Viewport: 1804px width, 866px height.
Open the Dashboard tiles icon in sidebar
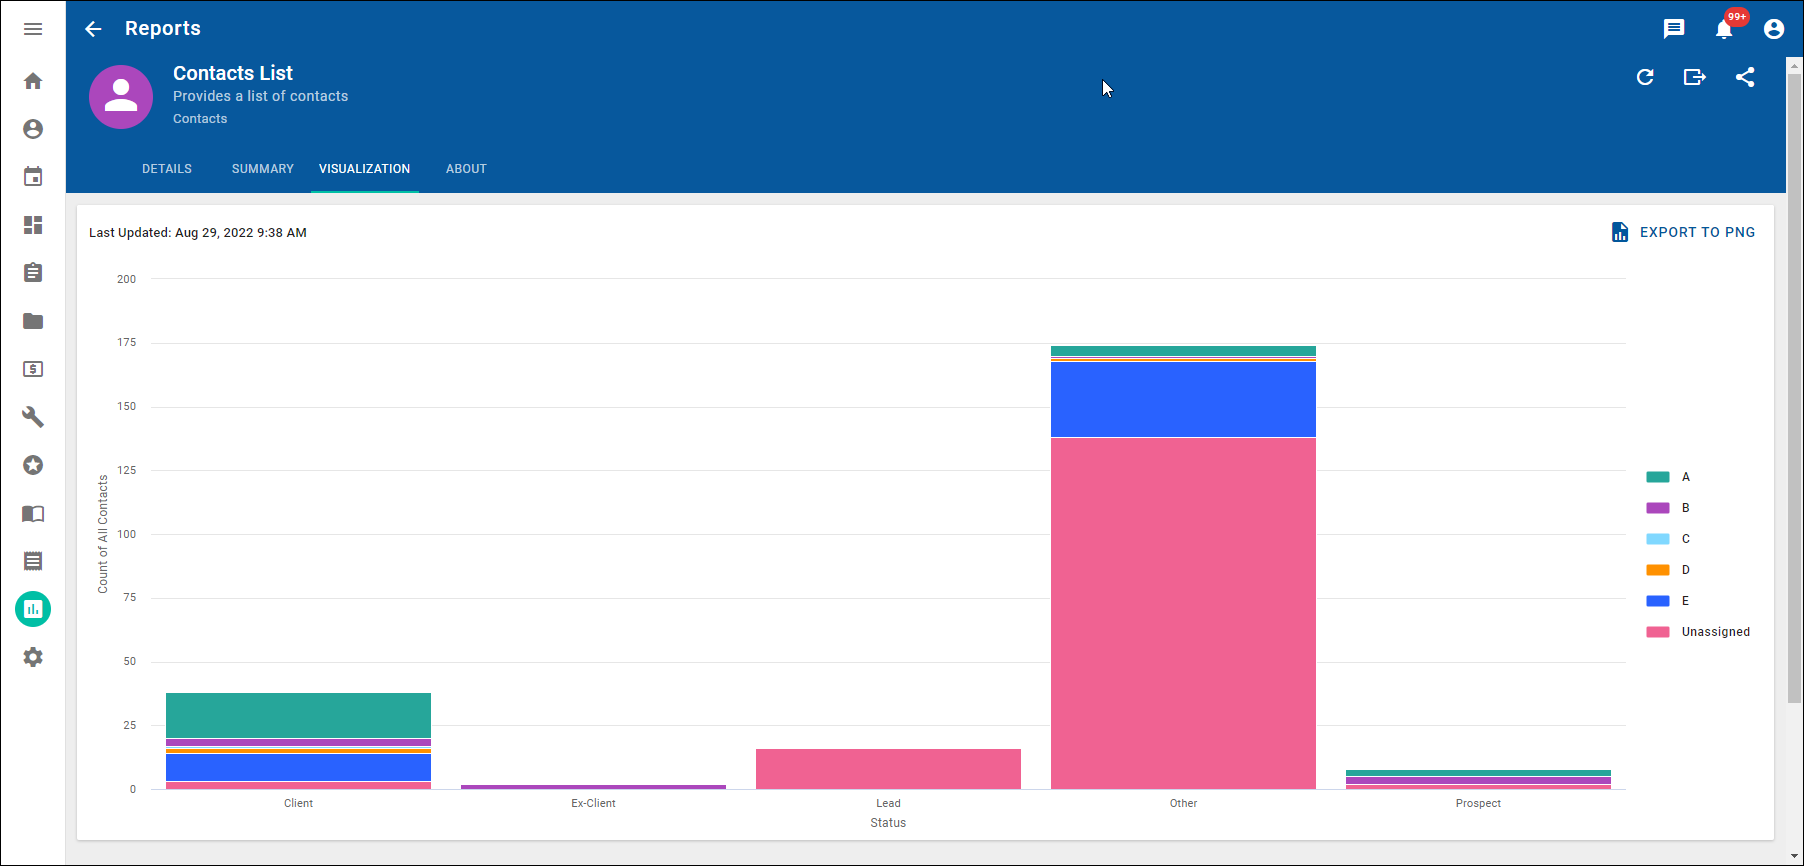pyautogui.click(x=33, y=225)
